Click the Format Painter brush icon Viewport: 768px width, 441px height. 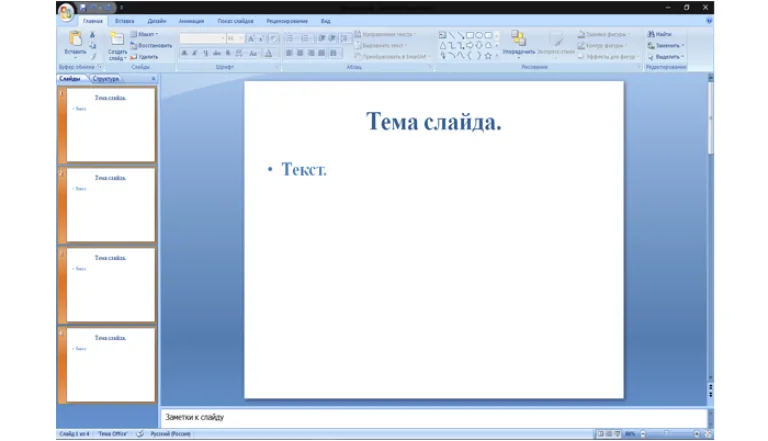[92, 56]
